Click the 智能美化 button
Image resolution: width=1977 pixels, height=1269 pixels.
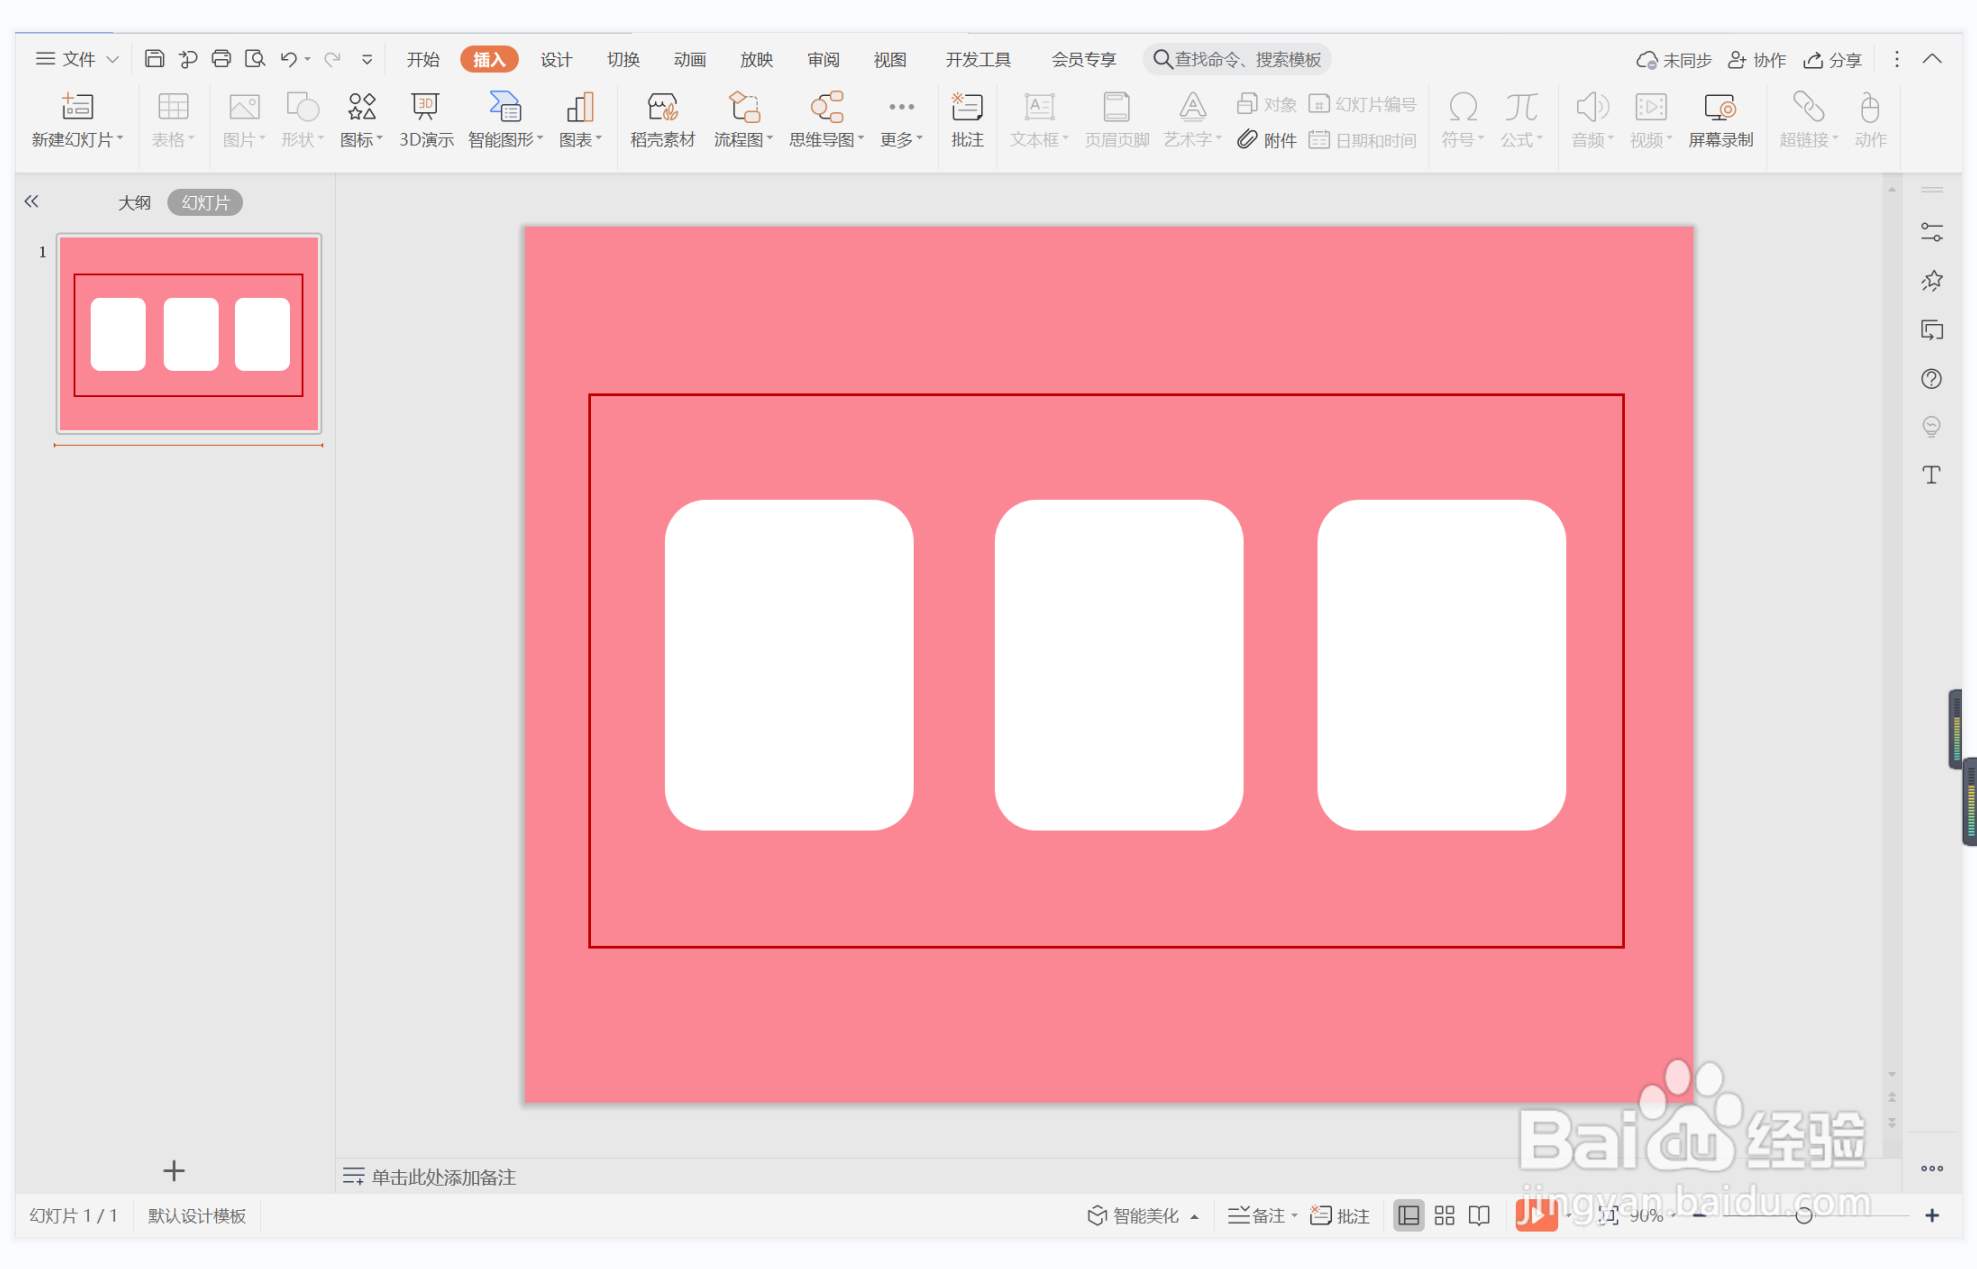[1133, 1215]
